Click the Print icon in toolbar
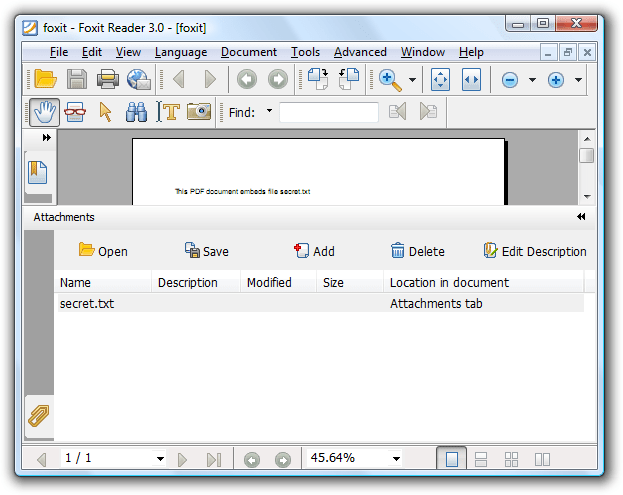The height and width of the screenshot is (495, 623). [108, 79]
